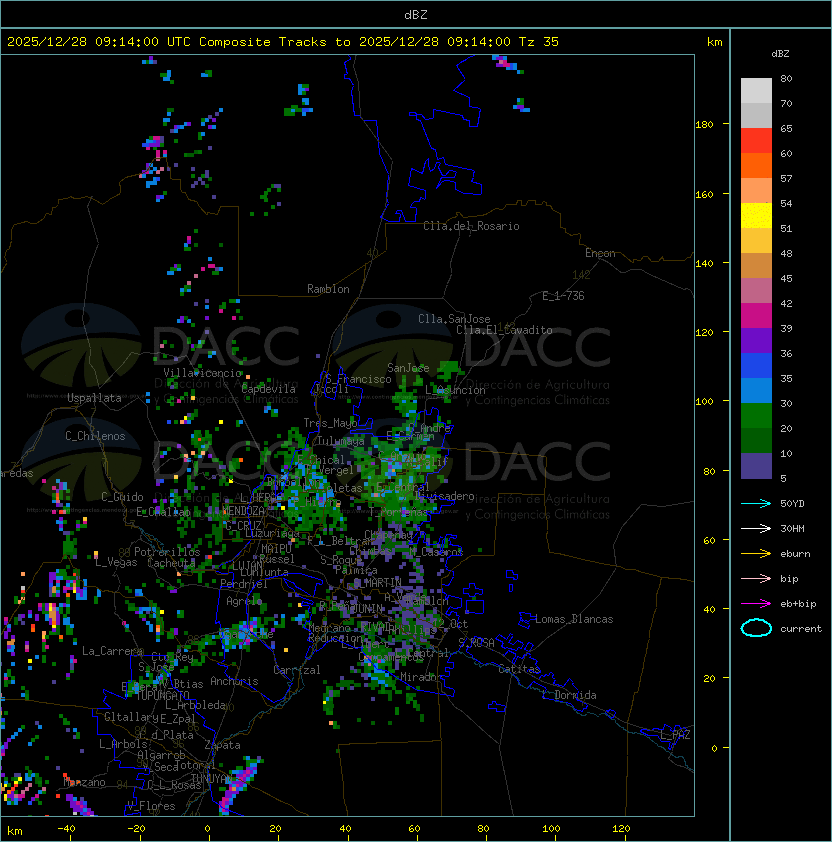Click the pink bip arrow icon
Screen dimensions: 832x842
click(756, 578)
